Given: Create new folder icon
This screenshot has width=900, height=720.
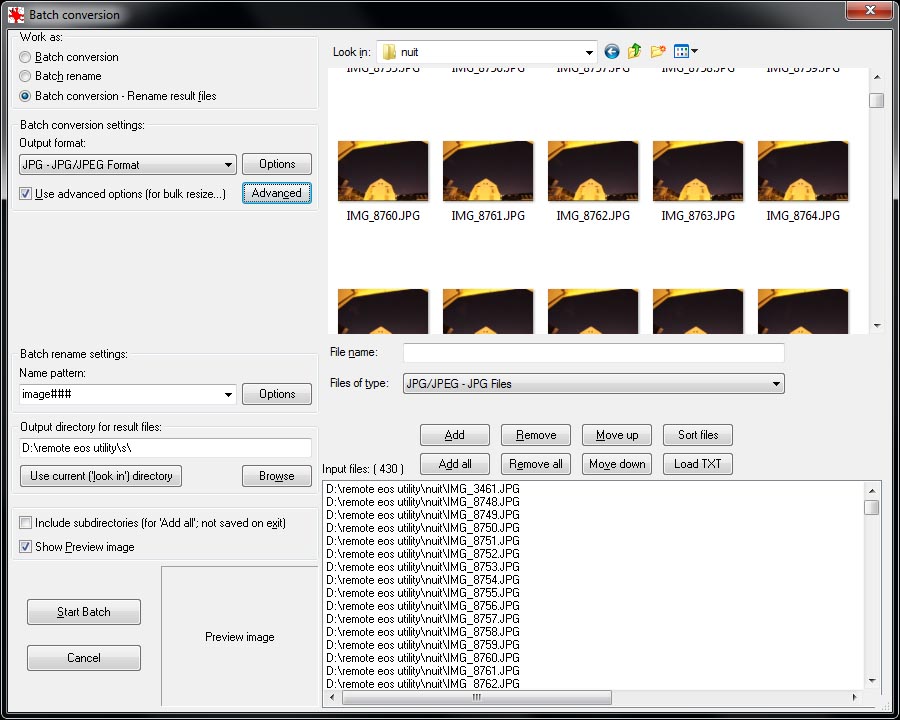Looking at the screenshot, I should pyautogui.click(x=658, y=52).
